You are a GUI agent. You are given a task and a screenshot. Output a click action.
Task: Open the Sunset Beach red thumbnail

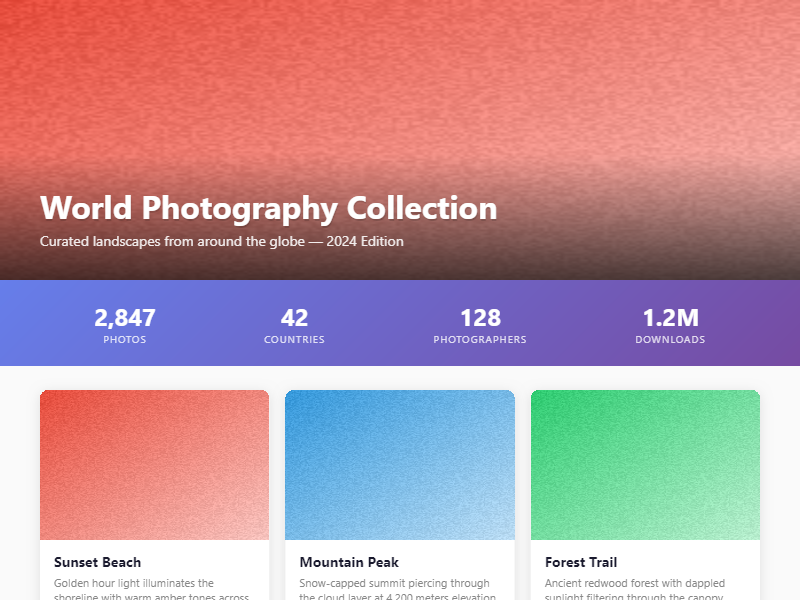point(154,465)
